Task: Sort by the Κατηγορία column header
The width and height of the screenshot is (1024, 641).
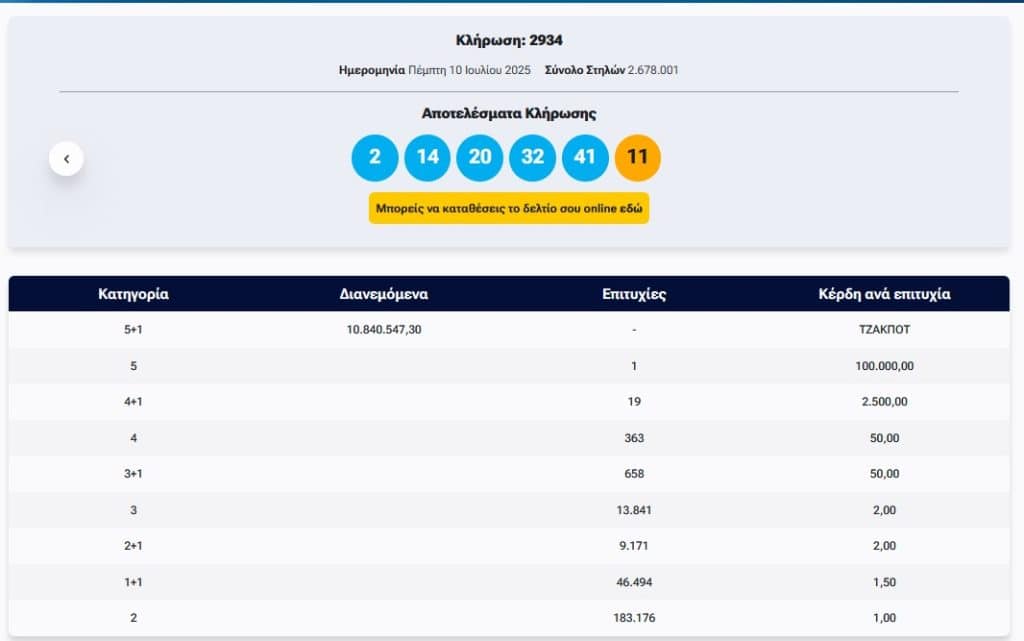Action: point(133,294)
